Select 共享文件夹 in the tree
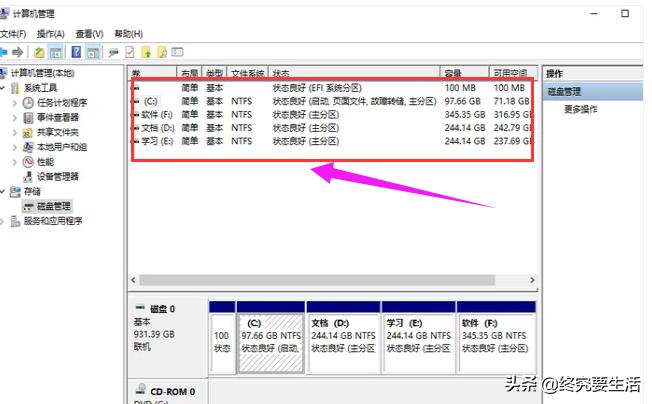 click(x=58, y=132)
